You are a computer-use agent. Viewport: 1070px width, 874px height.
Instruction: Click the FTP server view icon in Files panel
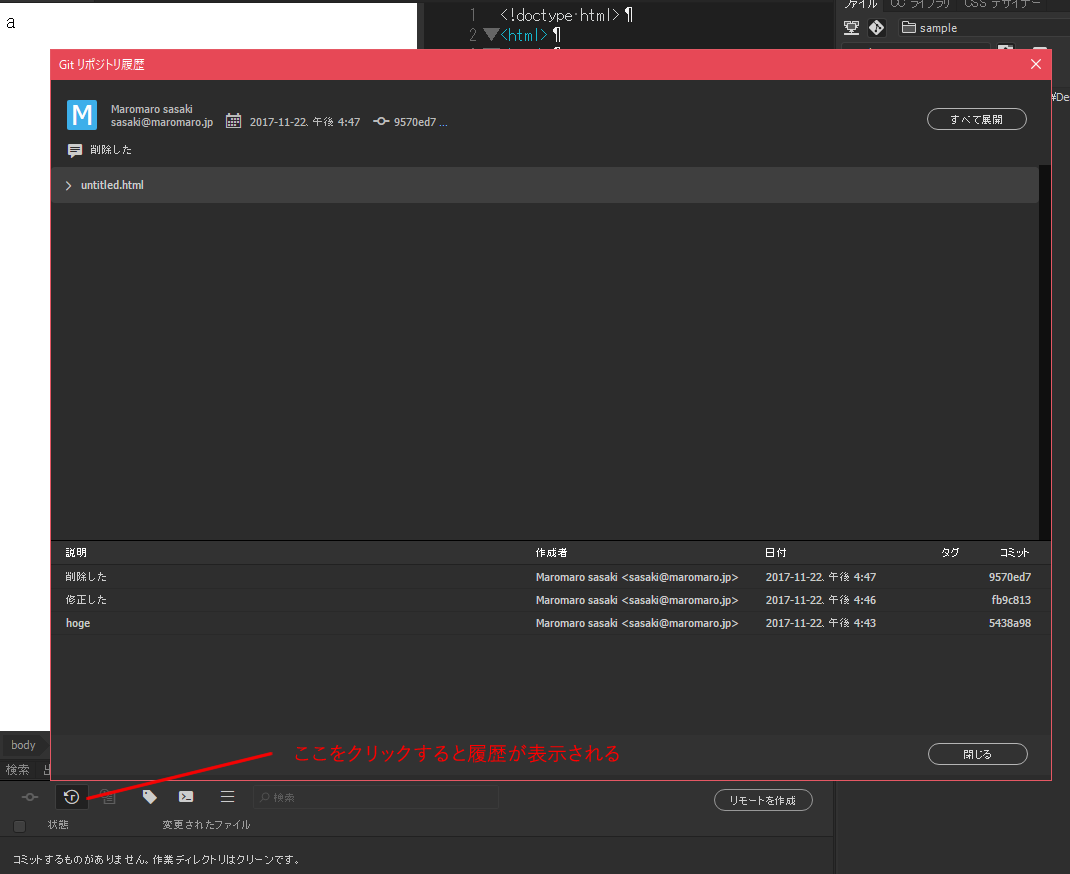851,27
